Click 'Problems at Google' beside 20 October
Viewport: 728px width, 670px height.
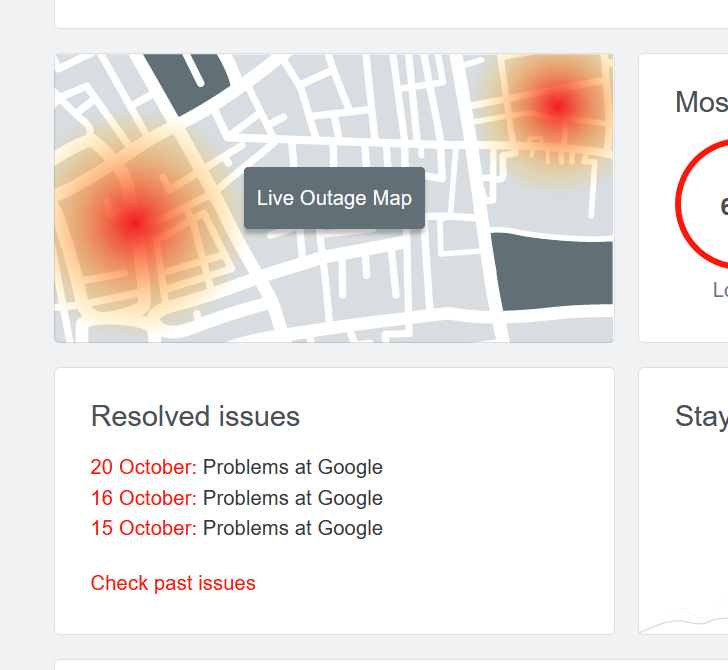(293, 467)
